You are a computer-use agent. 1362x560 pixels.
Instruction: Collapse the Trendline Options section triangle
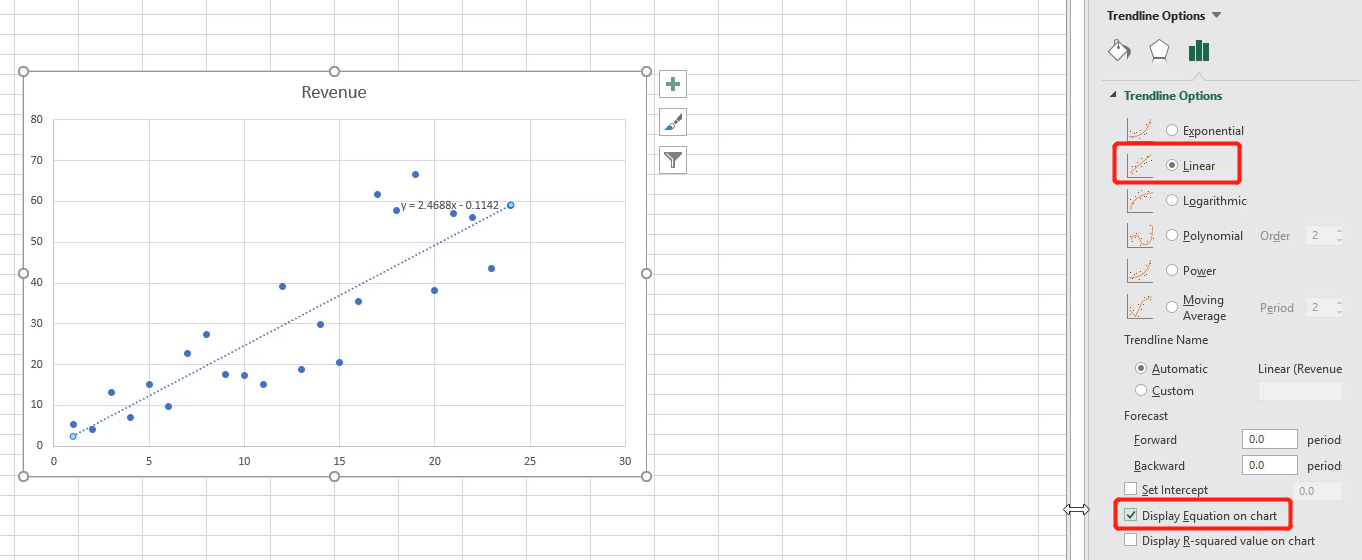pos(1113,95)
